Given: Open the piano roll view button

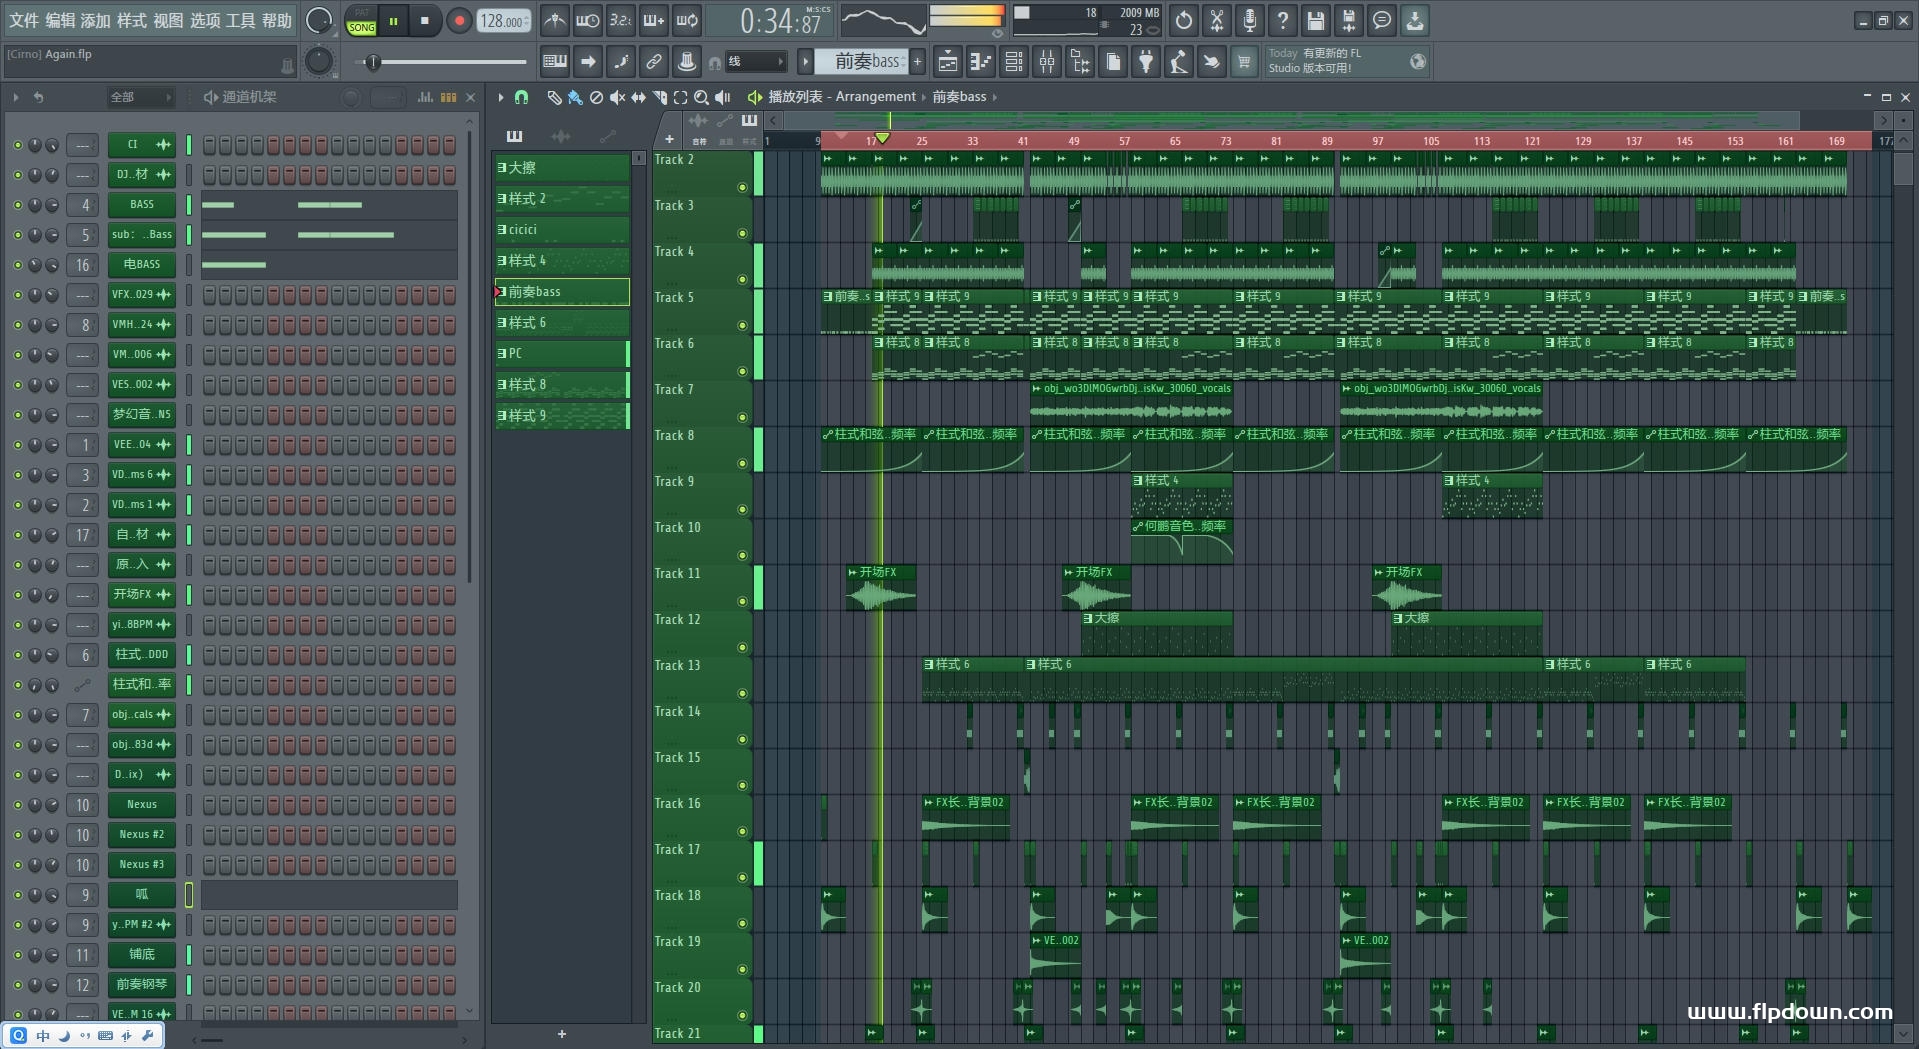Looking at the screenshot, I should (980, 62).
